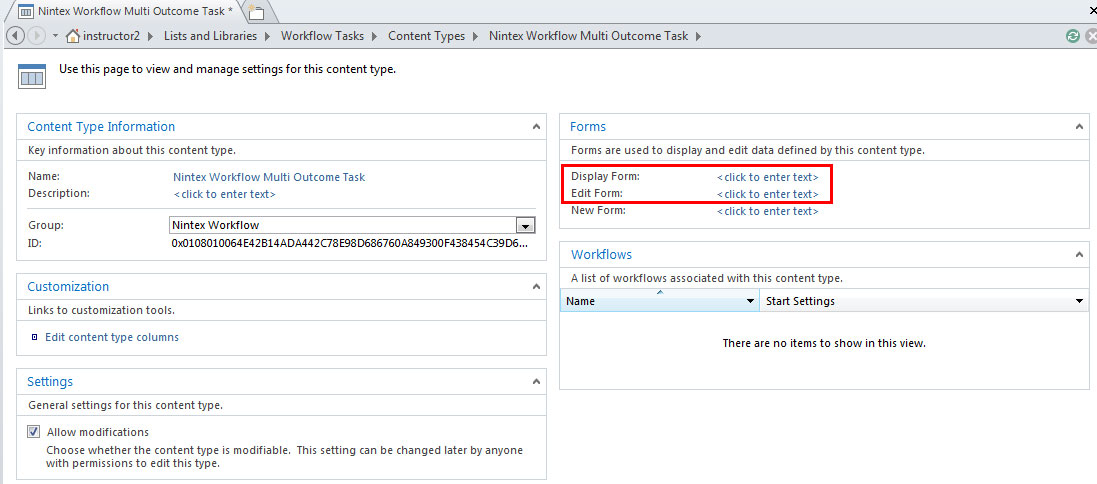Open the navigation history dropdown arrow
The width and height of the screenshot is (1097, 484).
point(55,36)
